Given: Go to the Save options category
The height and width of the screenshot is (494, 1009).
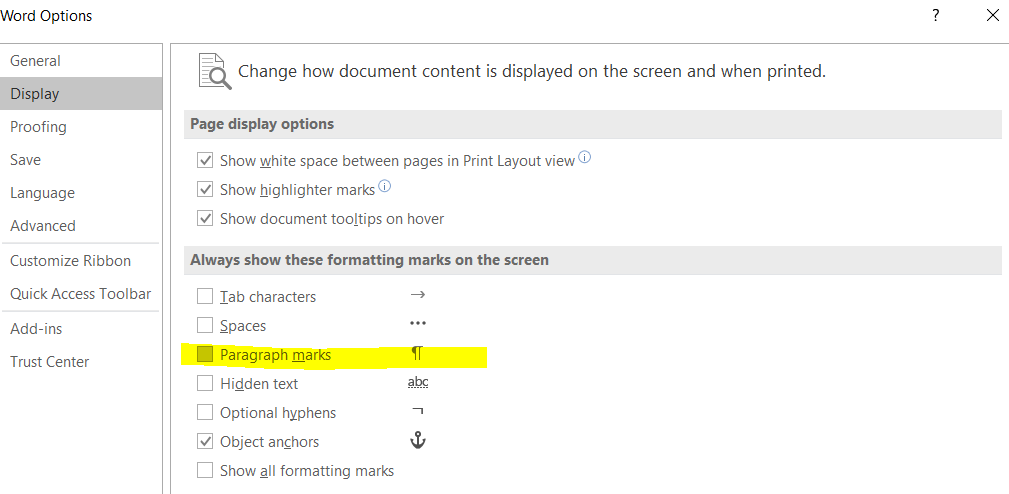Looking at the screenshot, I should [x=81, y=160].
